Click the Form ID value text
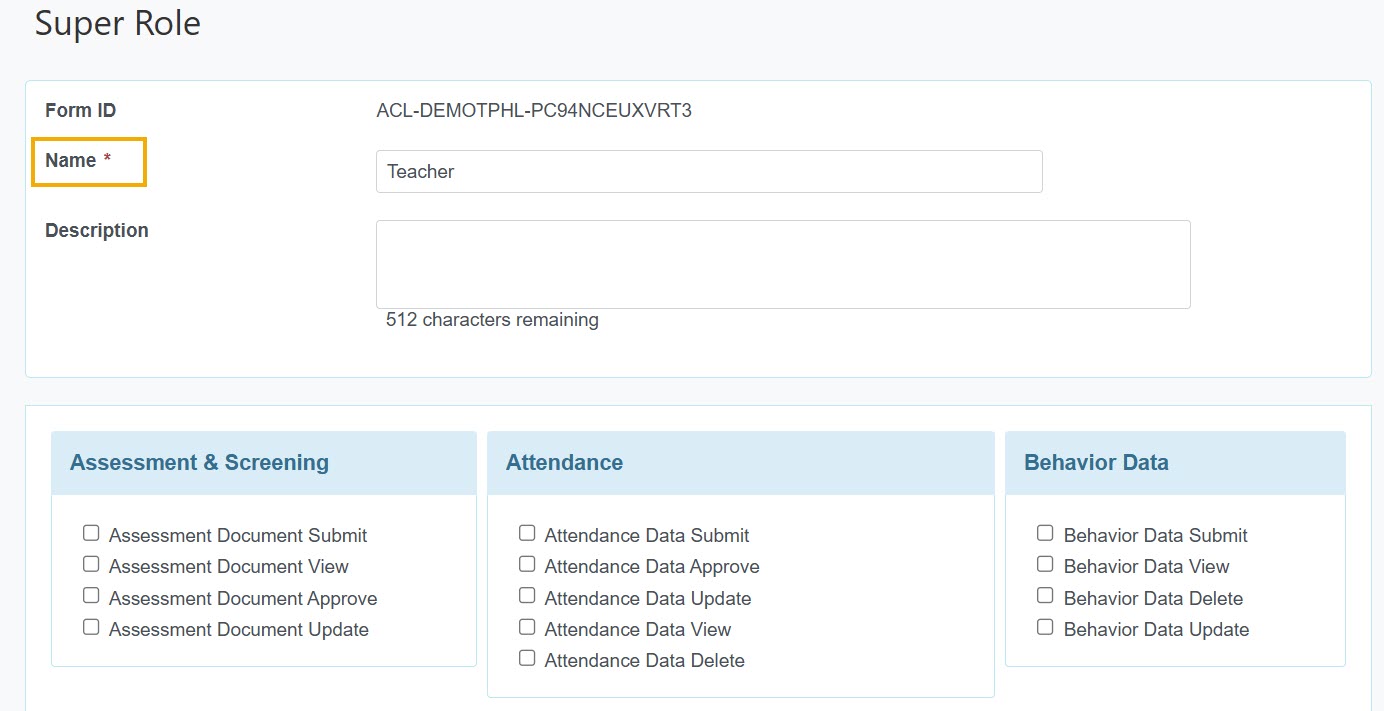Screen dimensions: 1384x711 534,111
